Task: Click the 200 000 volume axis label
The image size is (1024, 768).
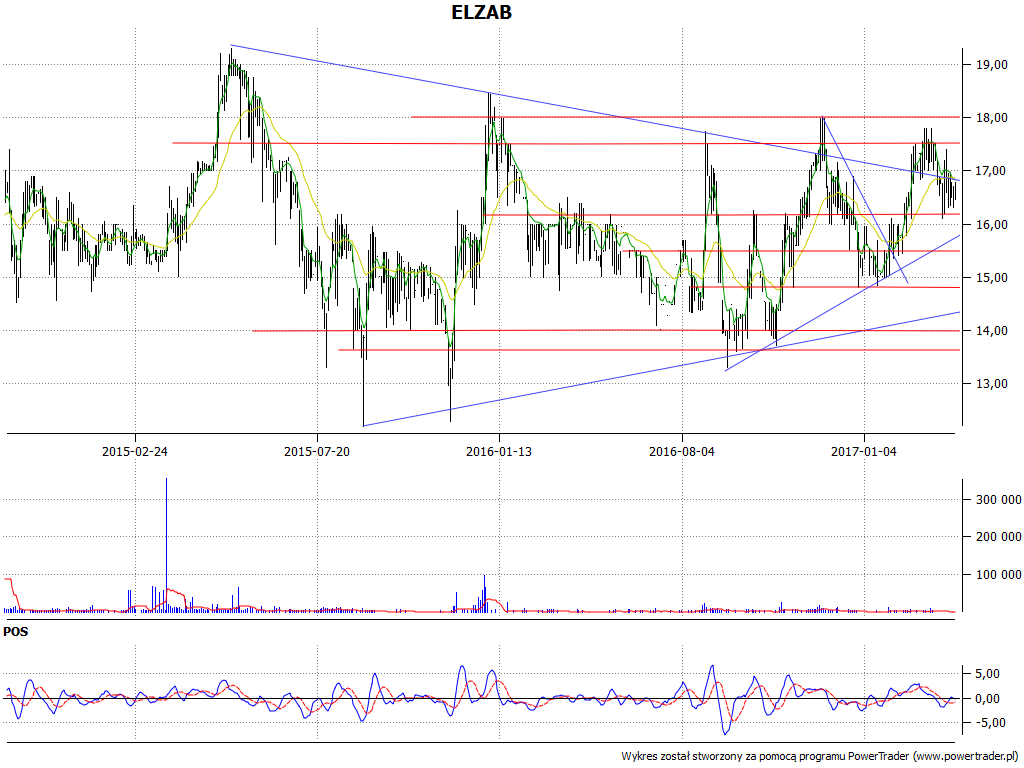Action: 999,537
